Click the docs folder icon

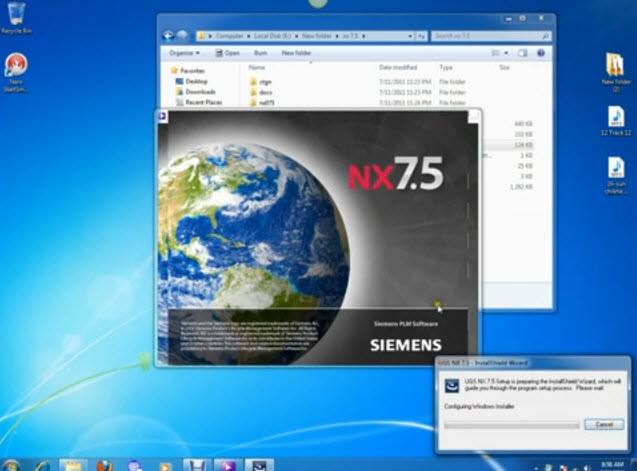[254, 92]
